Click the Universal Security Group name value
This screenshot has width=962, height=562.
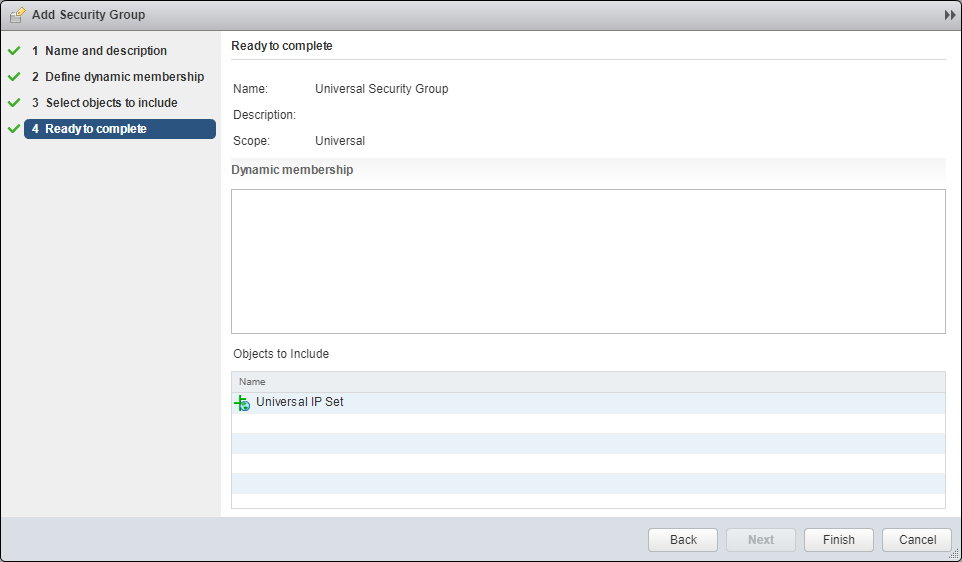pos(381,89)
